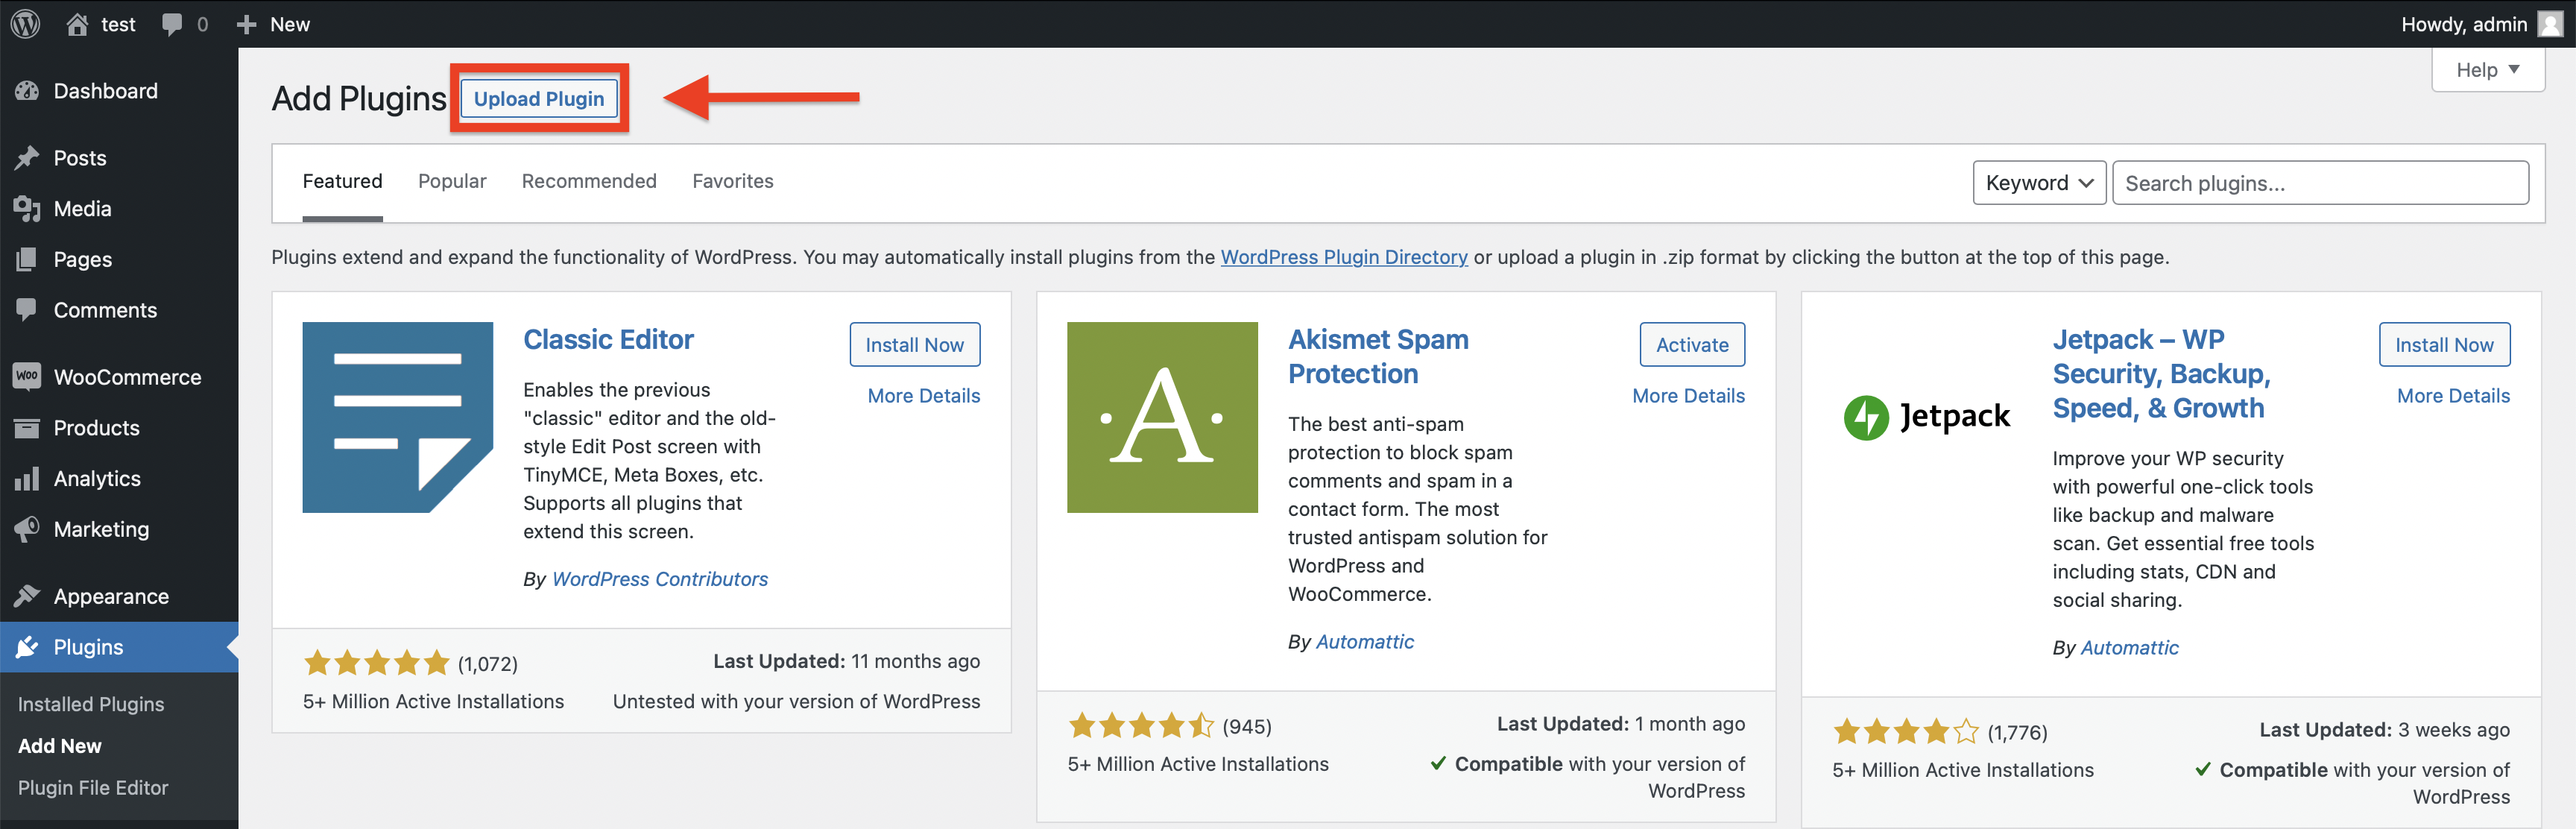View More Details for Akismet
This screenshot has width=2576, height=829.
coord(1688,396)
